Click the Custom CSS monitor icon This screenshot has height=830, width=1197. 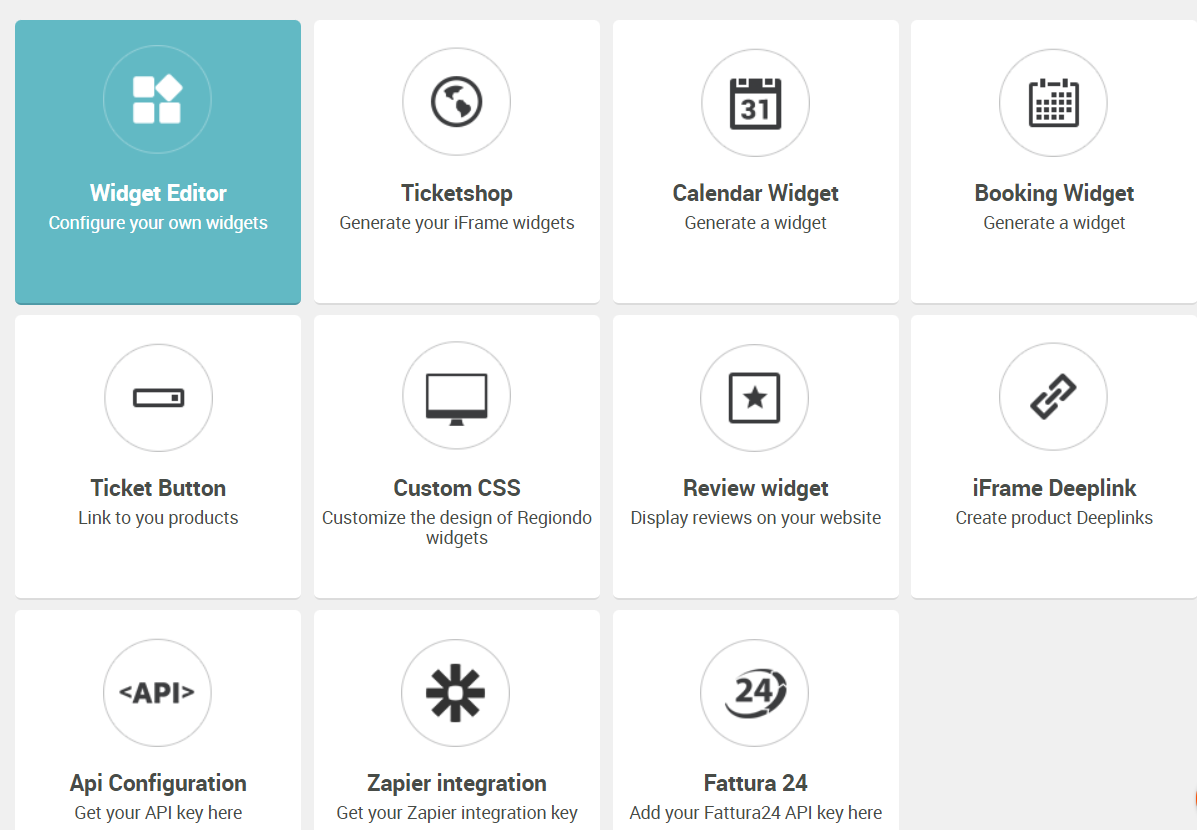457,399
